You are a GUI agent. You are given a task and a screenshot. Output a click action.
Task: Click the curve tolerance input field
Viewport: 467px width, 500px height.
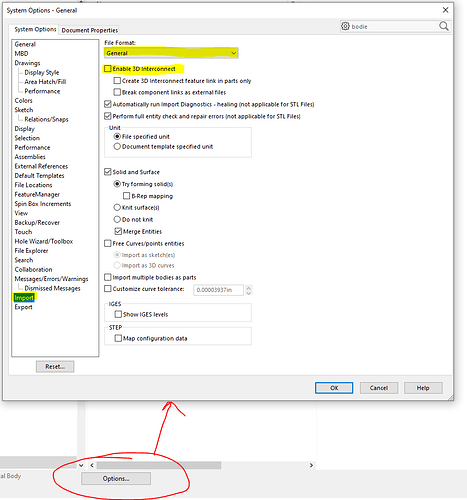(x=218, y=290)
